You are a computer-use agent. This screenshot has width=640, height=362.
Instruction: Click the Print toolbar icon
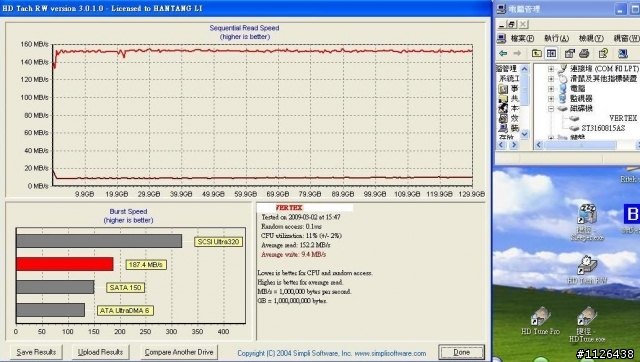coord(584,53)
